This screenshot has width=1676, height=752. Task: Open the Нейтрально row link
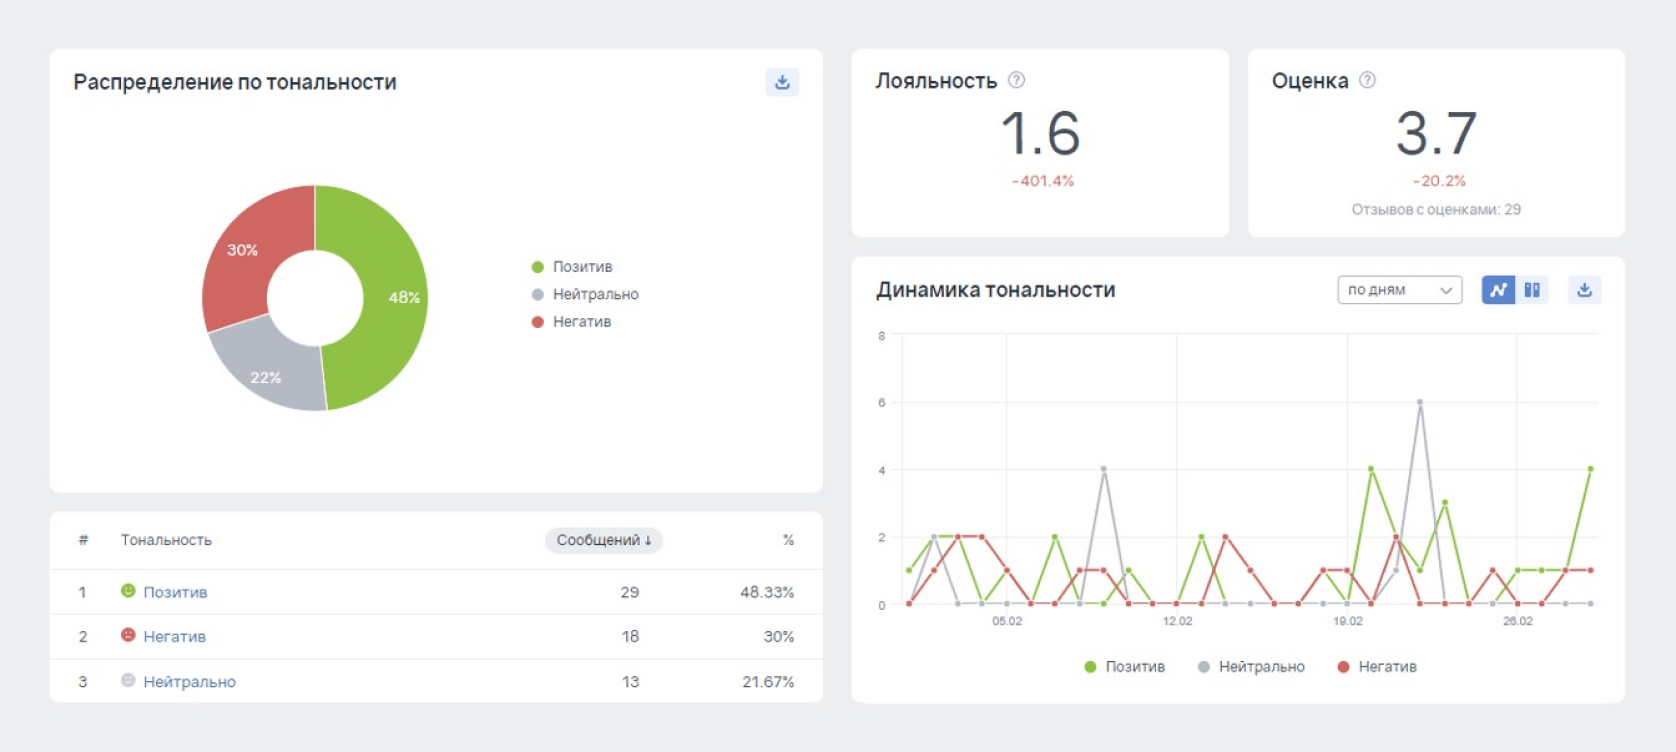(x=189, y=681)
